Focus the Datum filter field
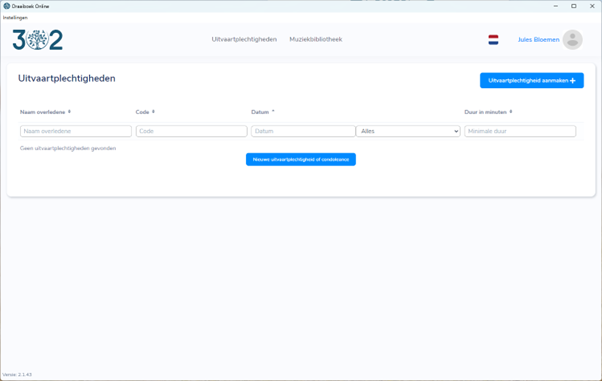 (303, 131)
